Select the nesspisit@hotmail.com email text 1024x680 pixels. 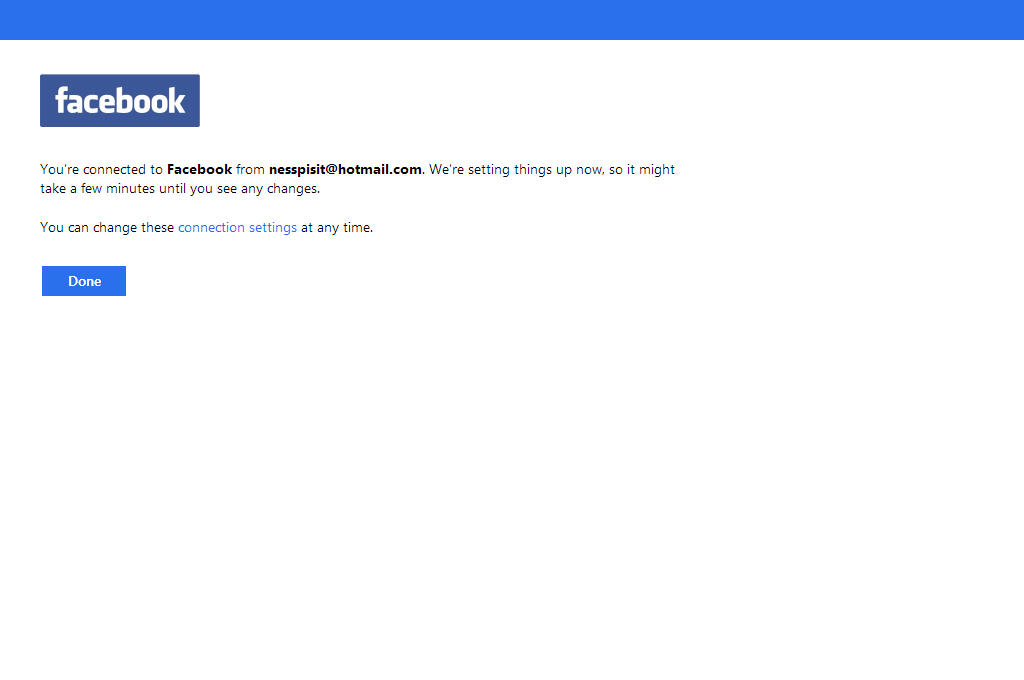coord(345,169)
